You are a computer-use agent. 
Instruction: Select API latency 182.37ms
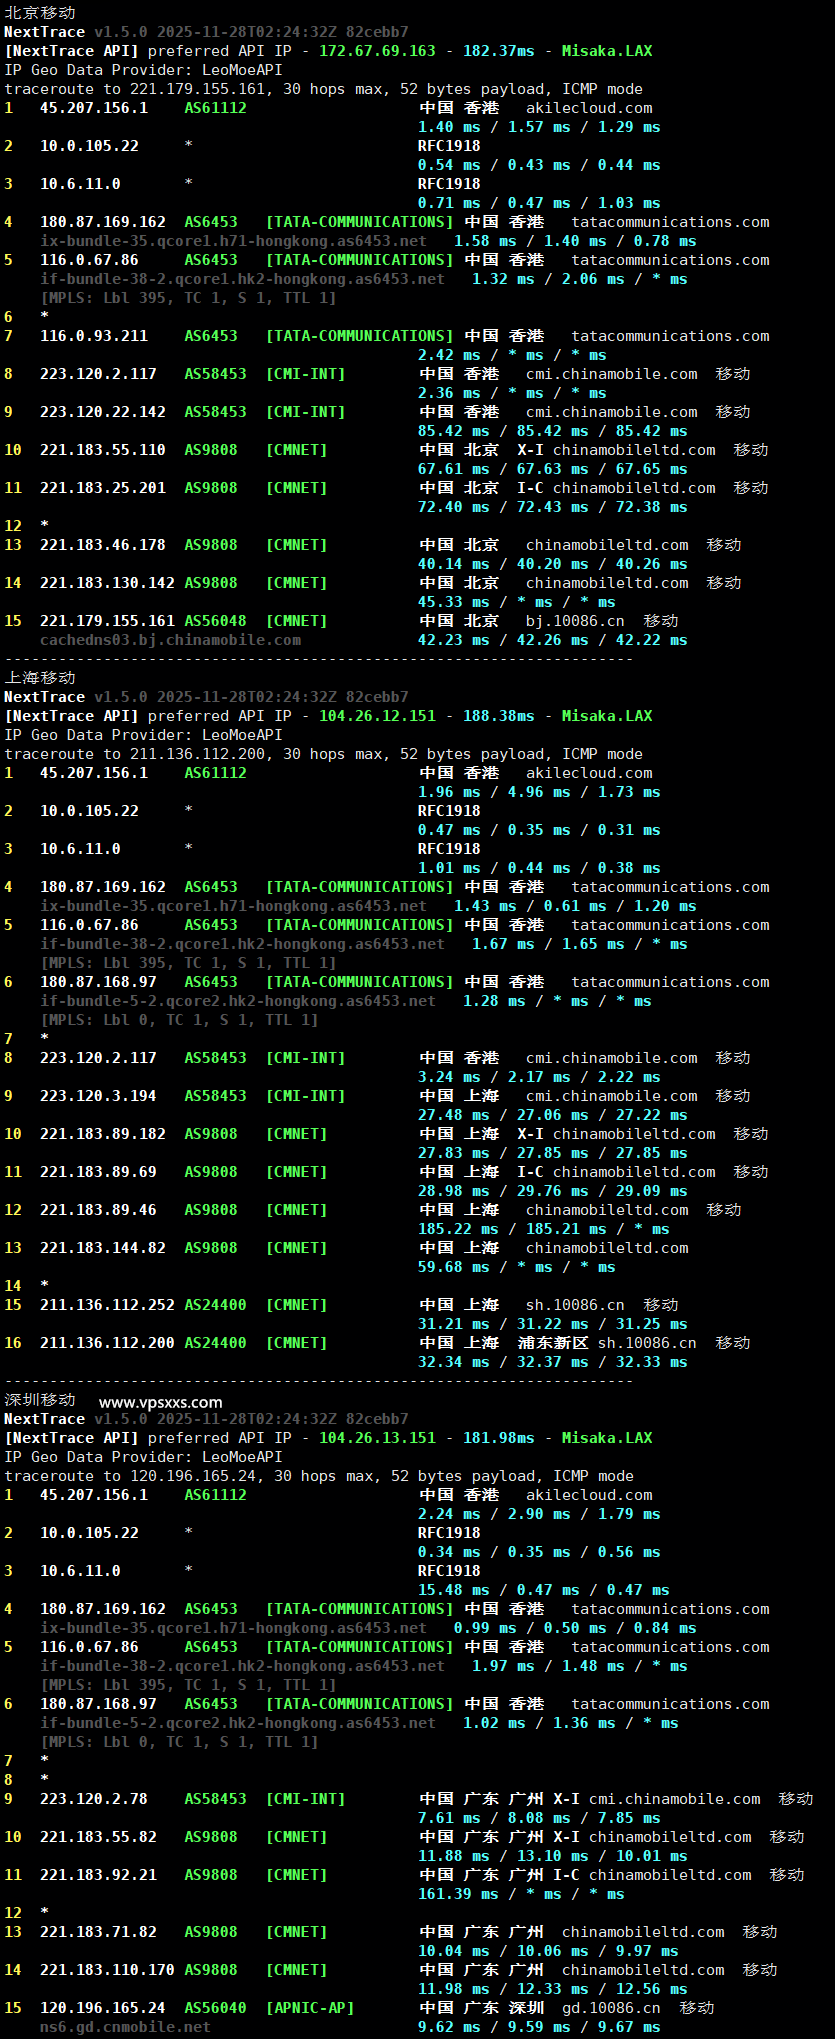click(498, 50)
